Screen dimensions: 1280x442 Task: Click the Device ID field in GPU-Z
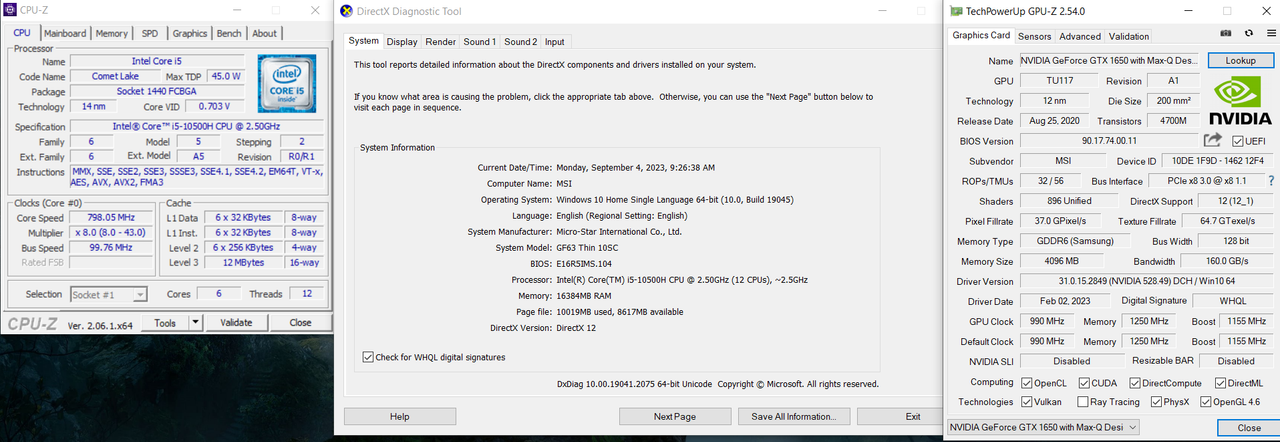1216,161
